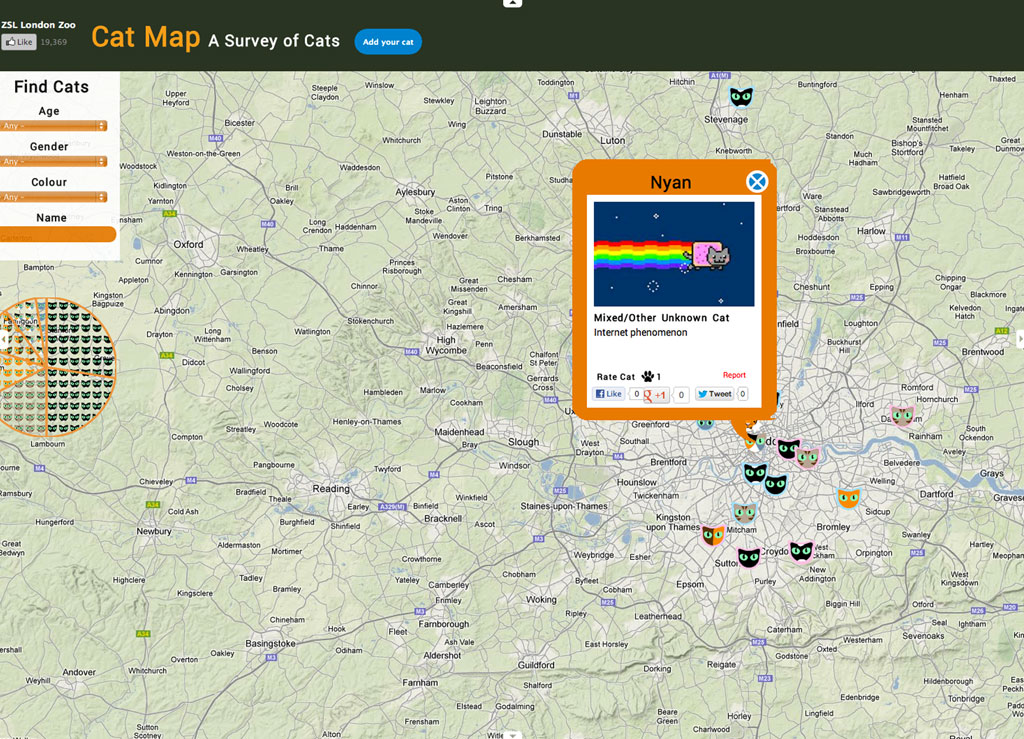Click the Google +1 button
Image resolution: width=1024 pixels, height=739 pixels.
click(655, 393)
